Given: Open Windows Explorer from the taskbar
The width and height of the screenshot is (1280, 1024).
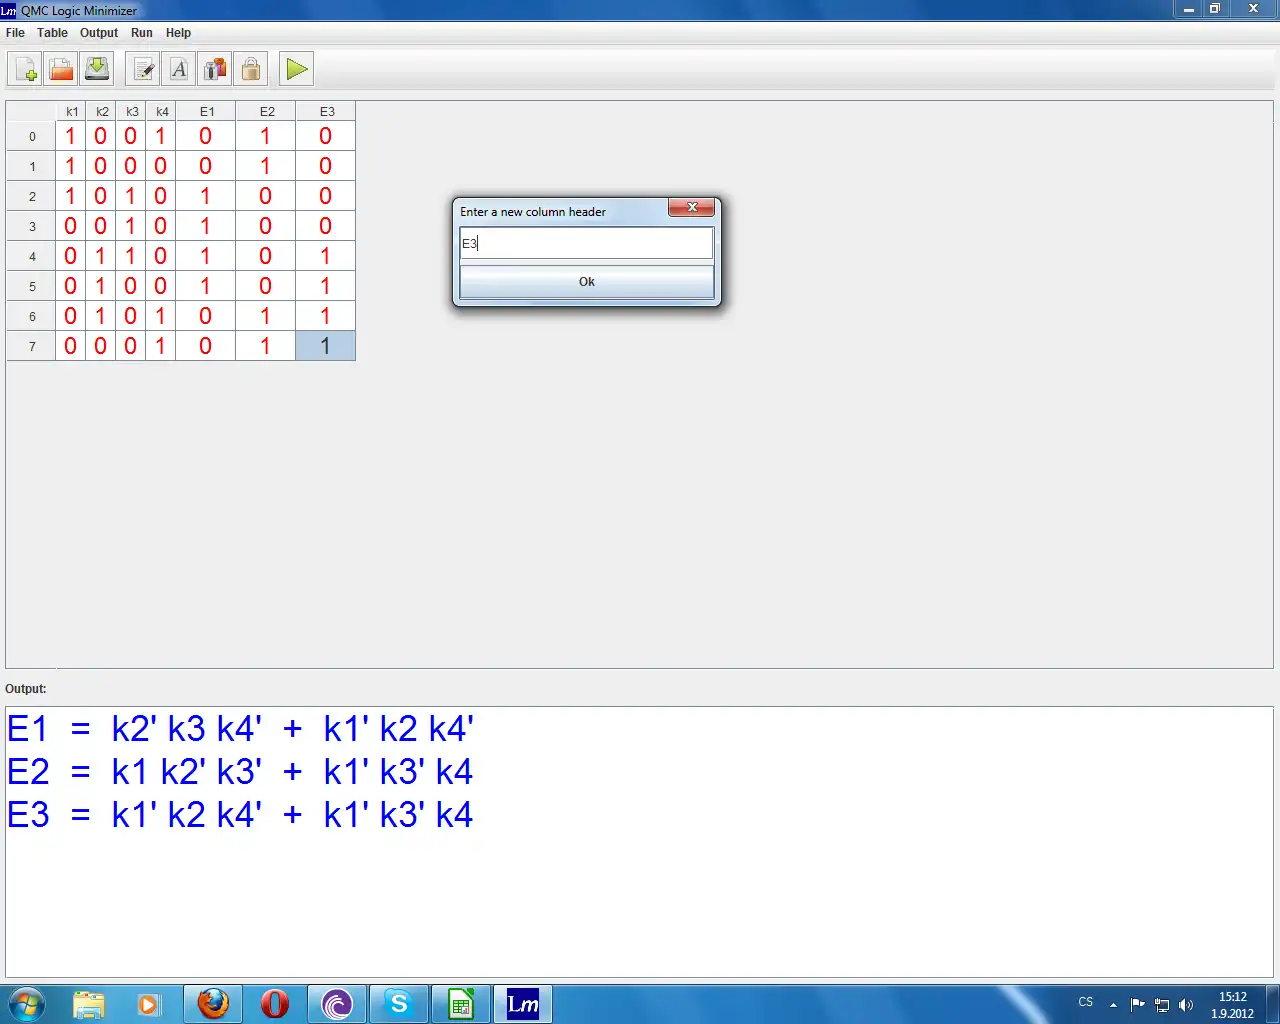Looking at the screenshot, I should 89,1004.
